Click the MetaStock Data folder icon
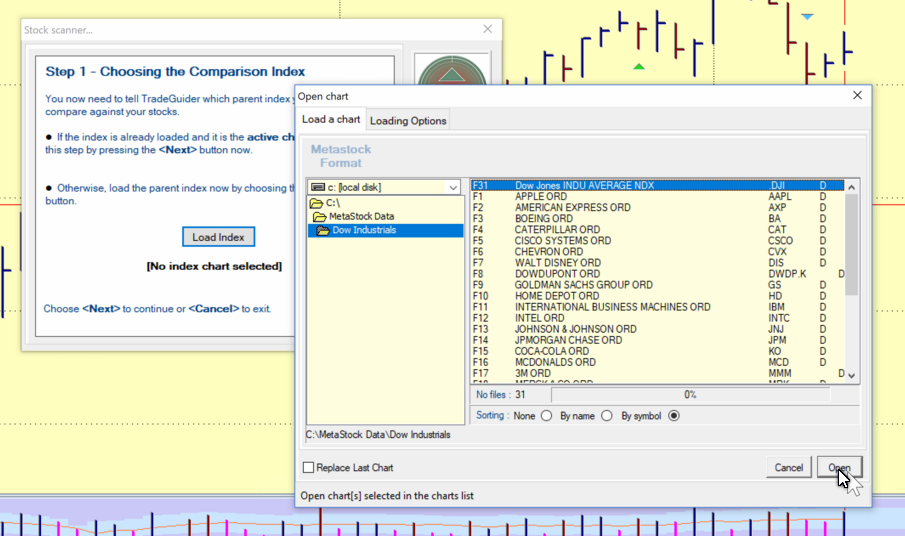The width and height of the screenshot is (905, 536). 319,217
